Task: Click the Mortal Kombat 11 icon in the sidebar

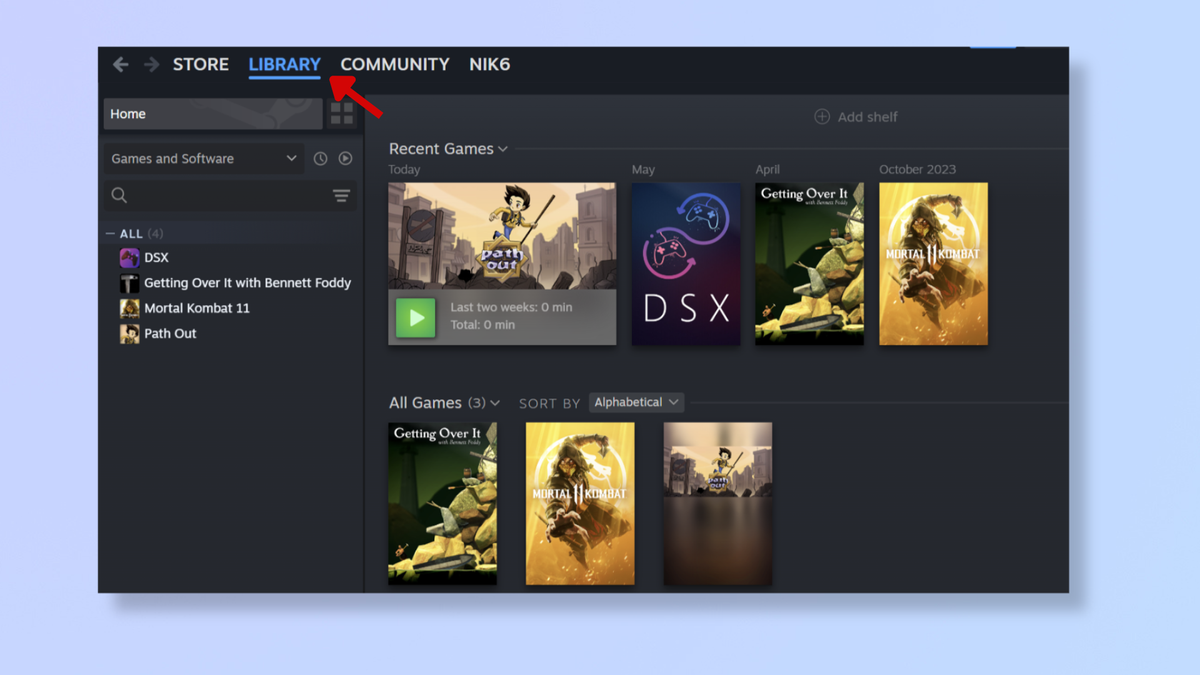Action: pyautogui.click(x=130, y=308)
